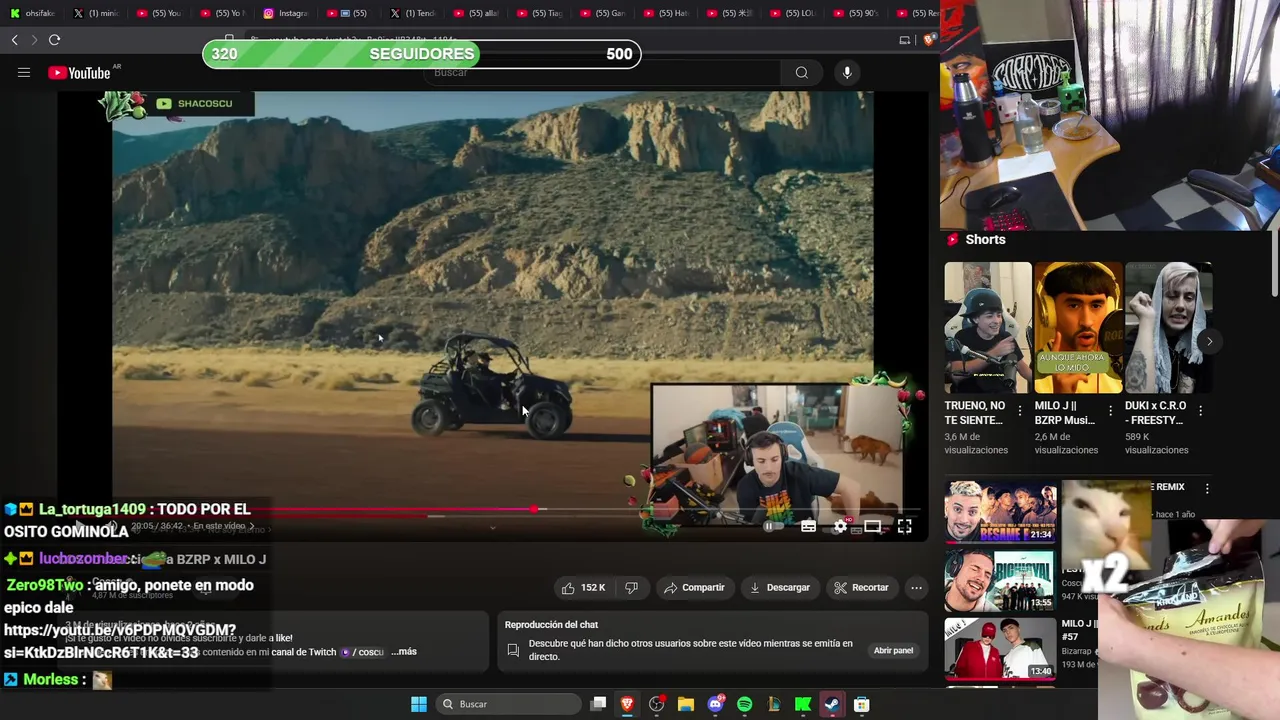Open more actions three-dot menu under video
The height and width of the screenshot is (720, 1280).
(x=916, y=587)
